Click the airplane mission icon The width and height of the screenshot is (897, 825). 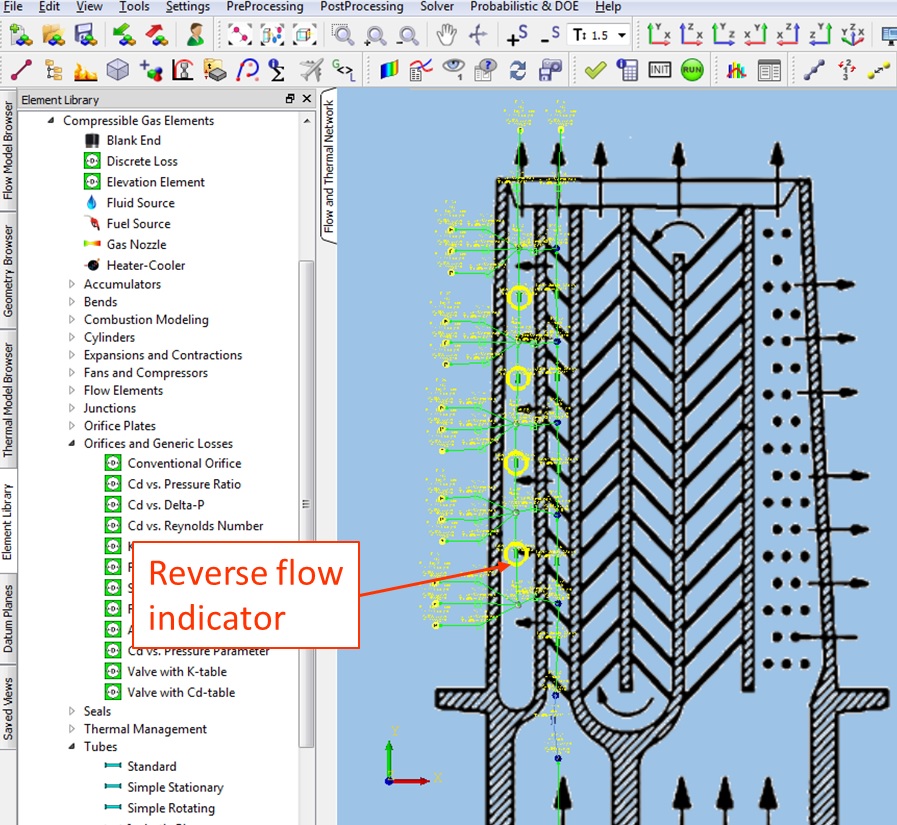311,70
